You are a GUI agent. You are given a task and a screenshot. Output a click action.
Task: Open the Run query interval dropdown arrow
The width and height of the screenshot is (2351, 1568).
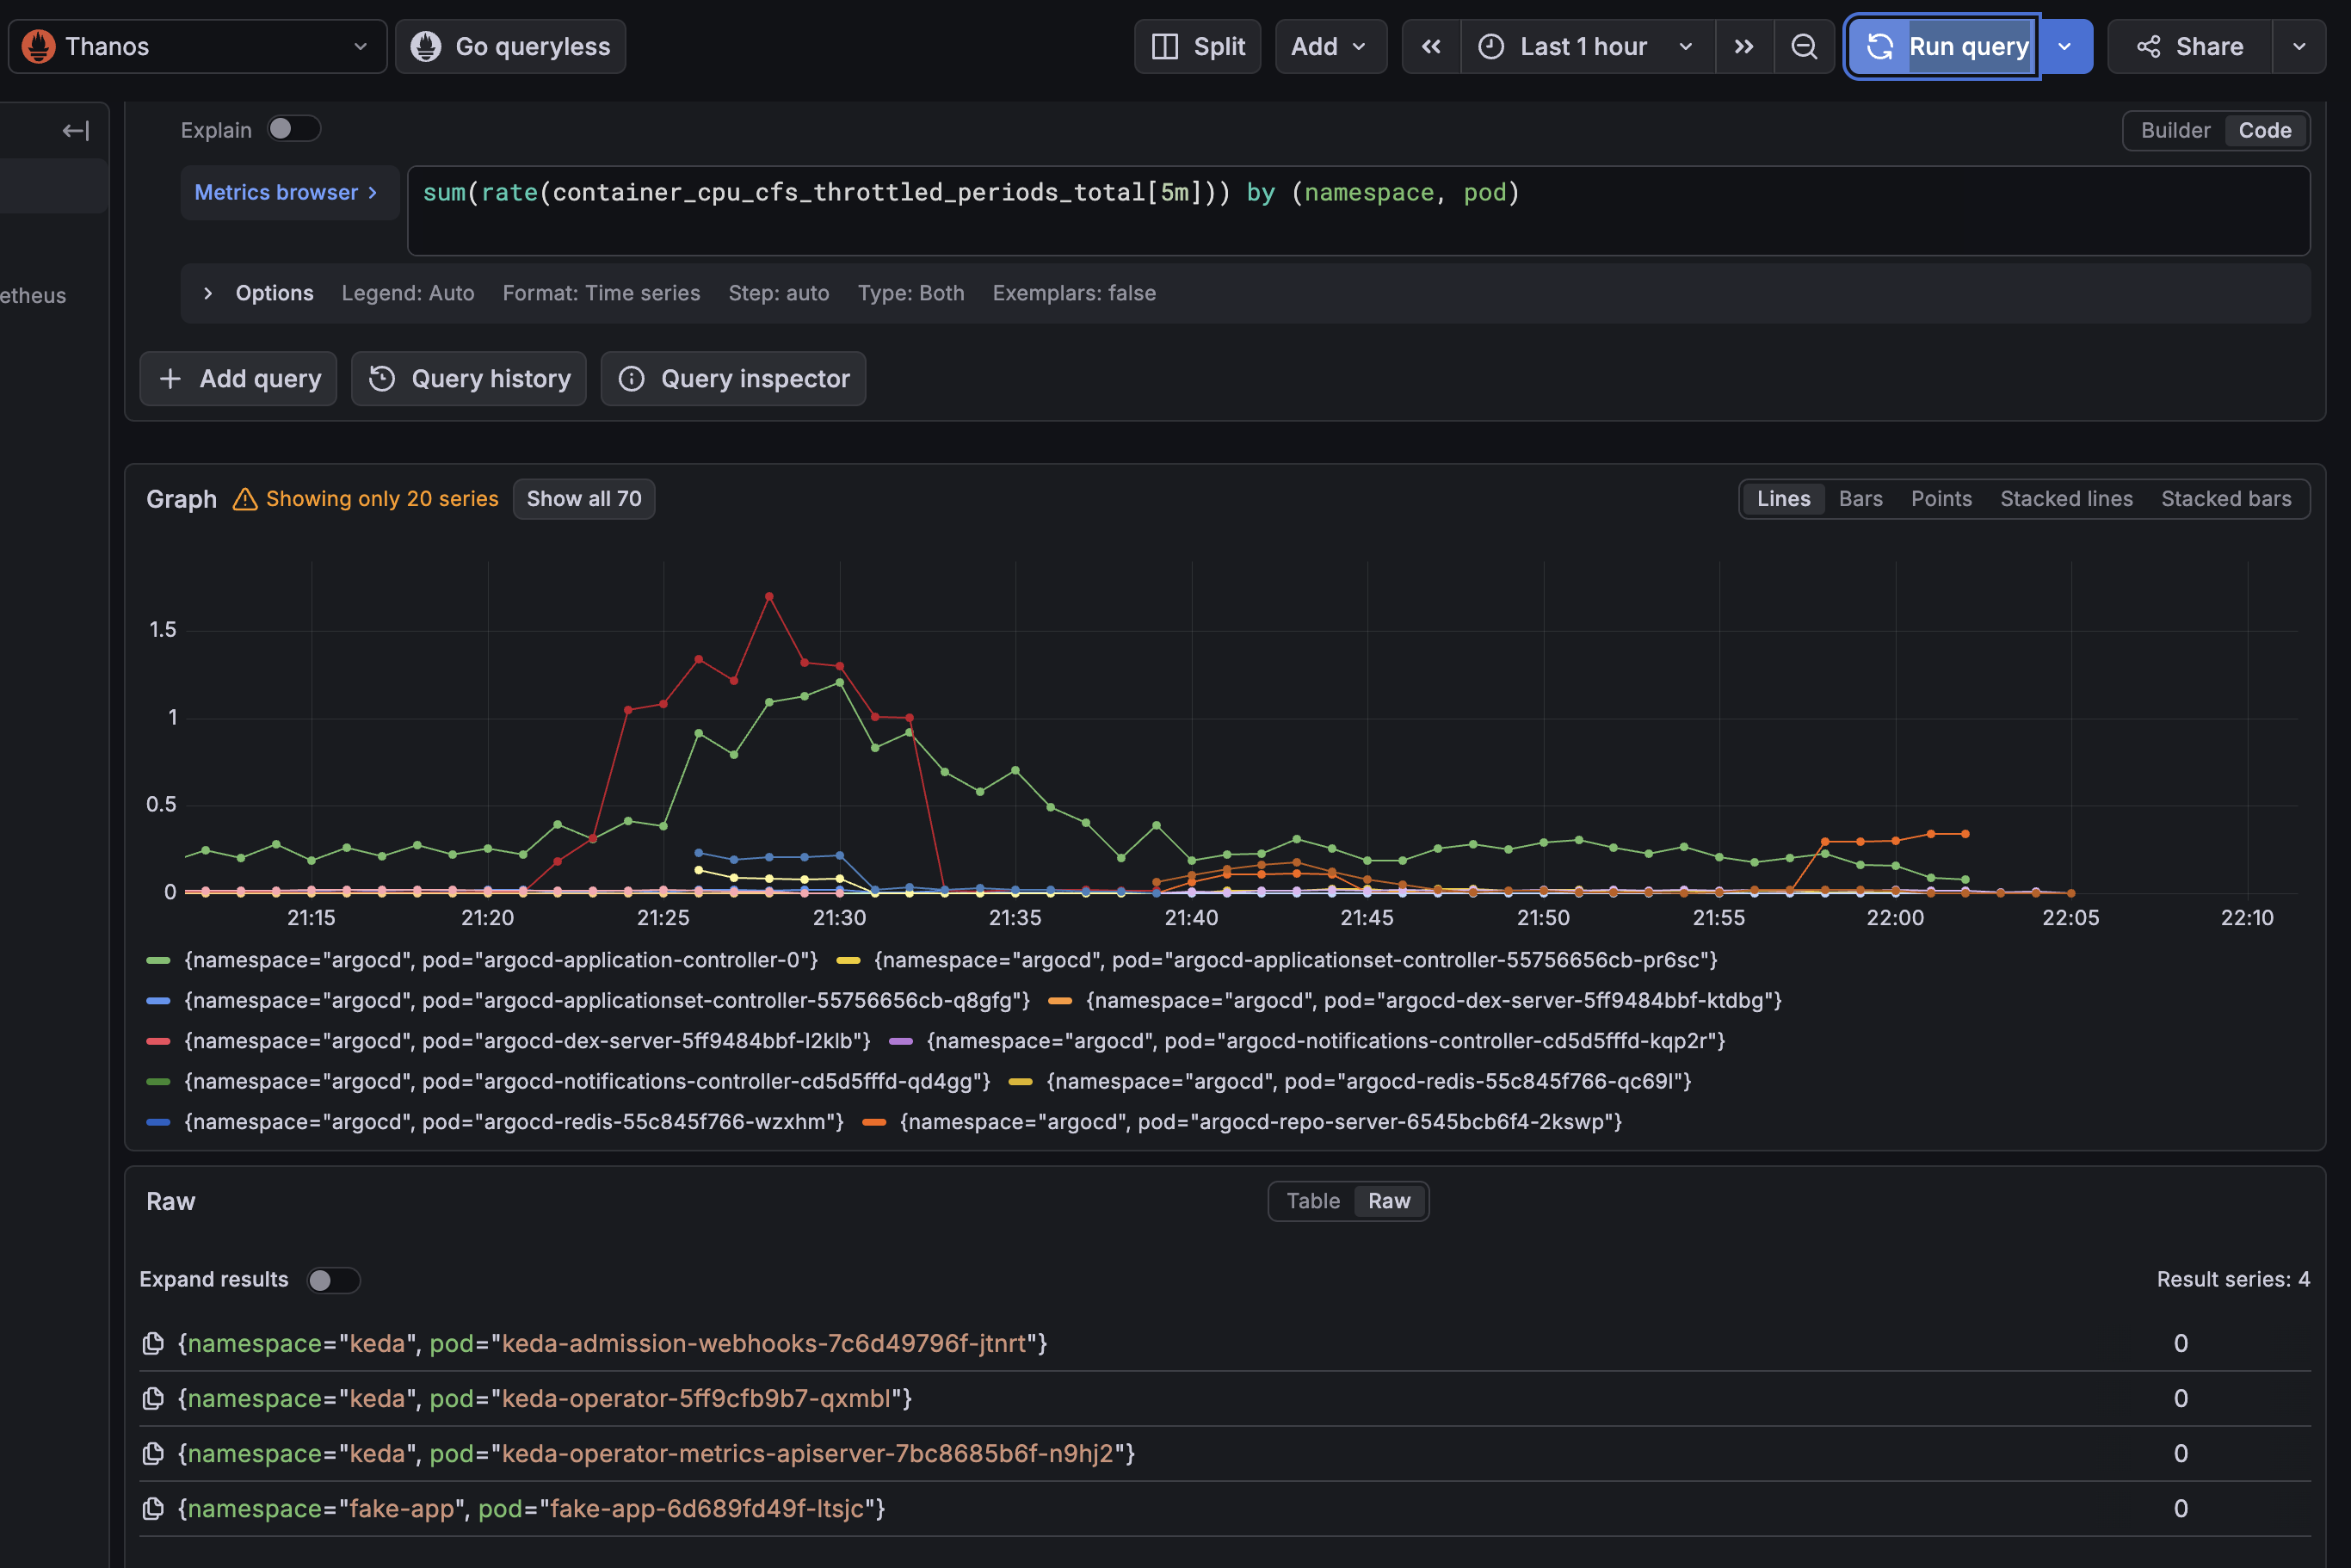(x=2065, y=47)
